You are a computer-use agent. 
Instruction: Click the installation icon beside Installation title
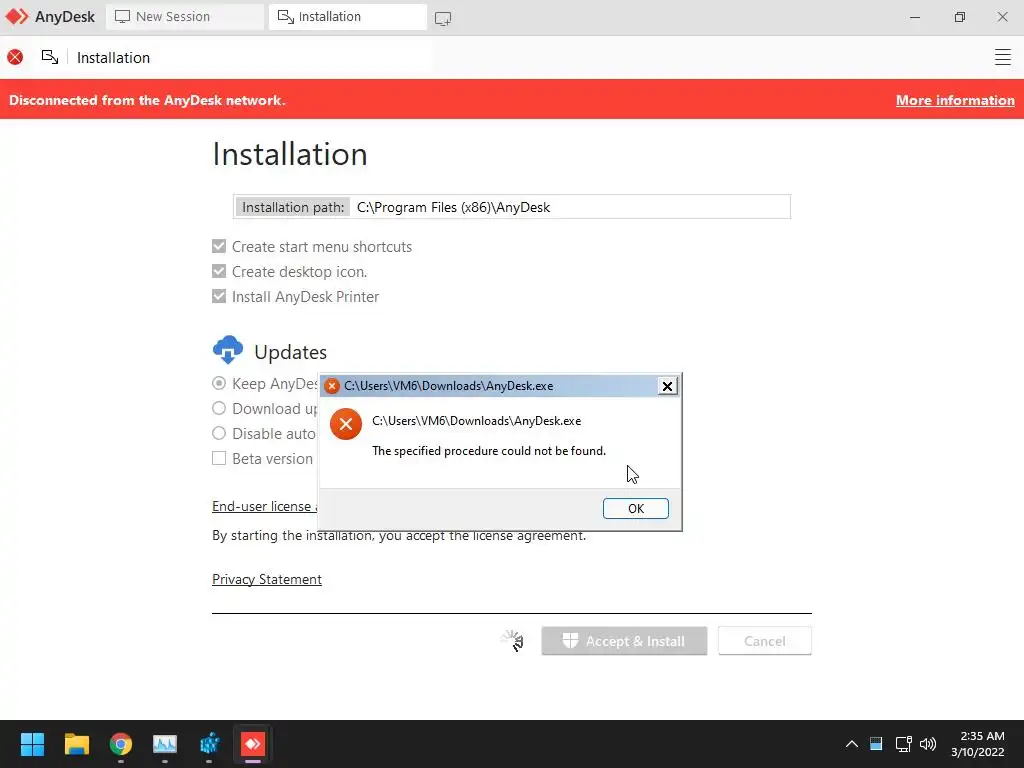[x=50, y=57]
